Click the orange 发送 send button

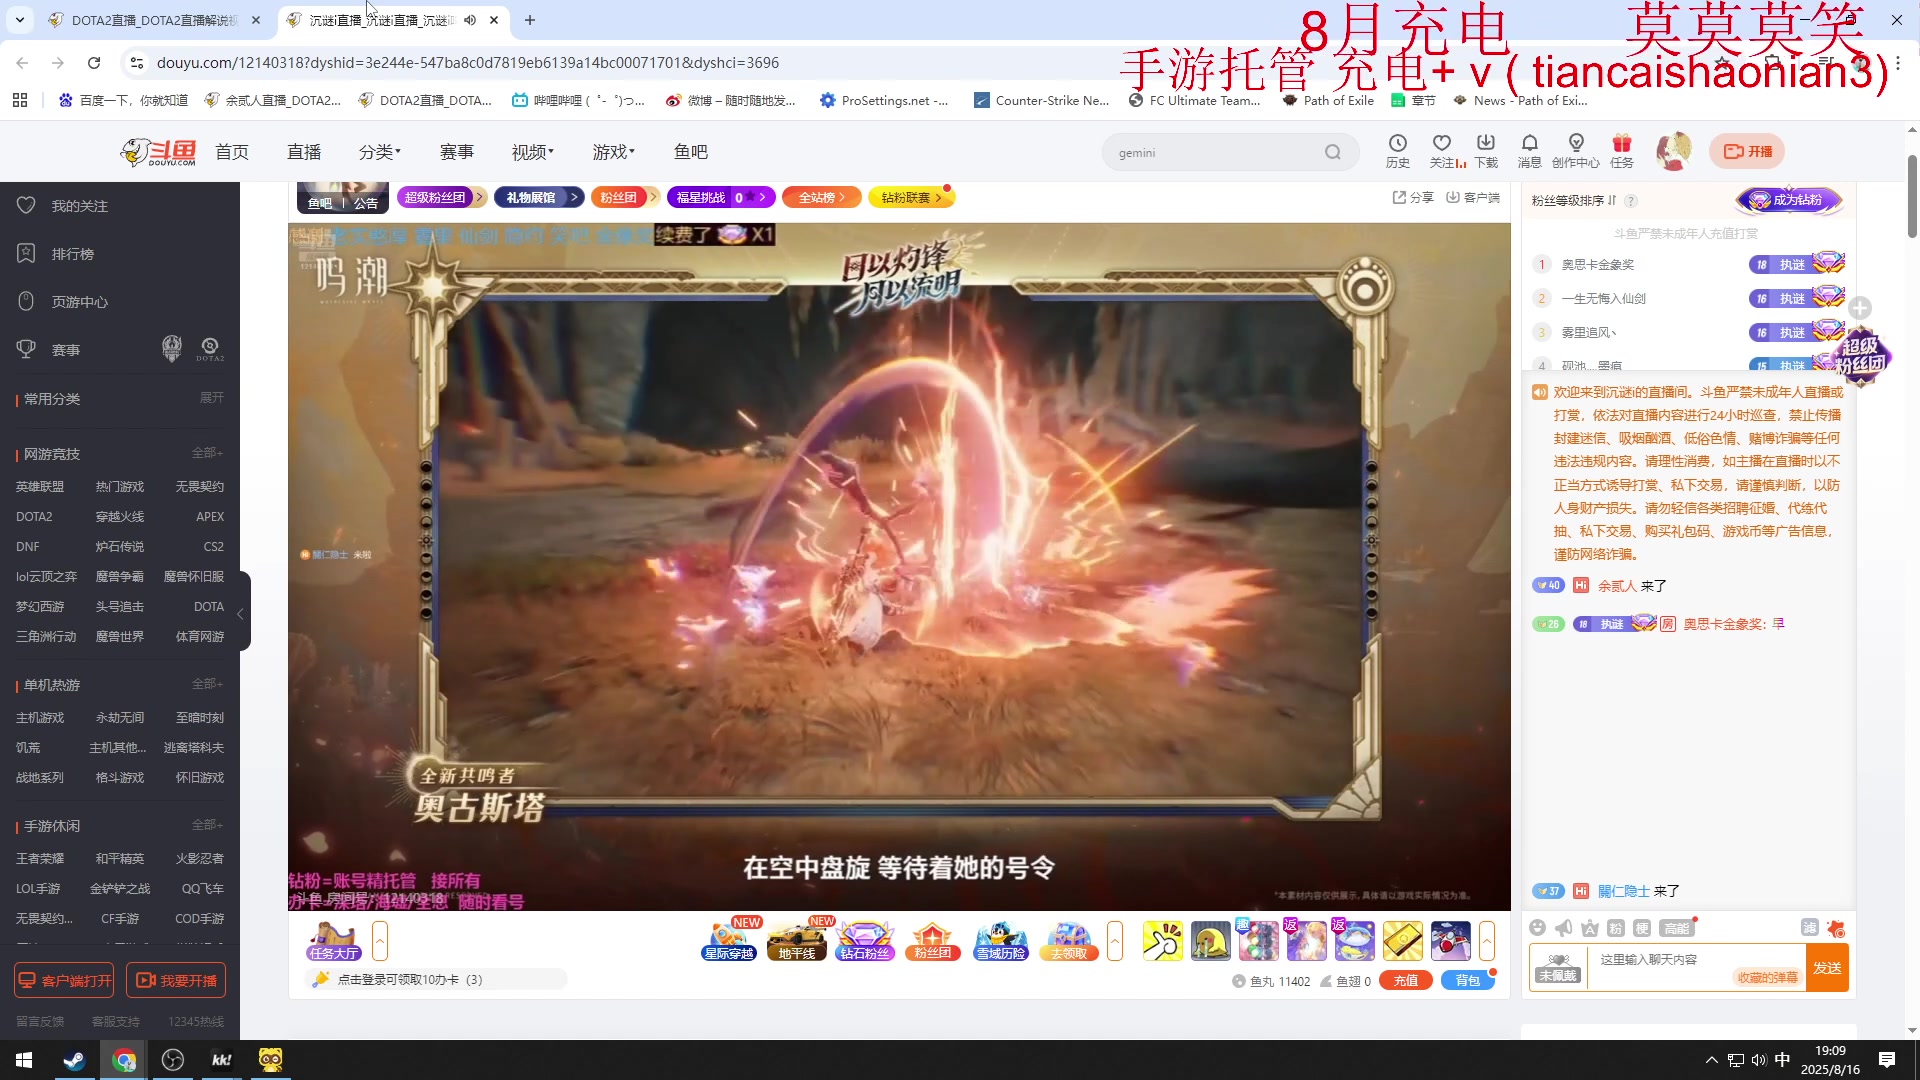1827,968
